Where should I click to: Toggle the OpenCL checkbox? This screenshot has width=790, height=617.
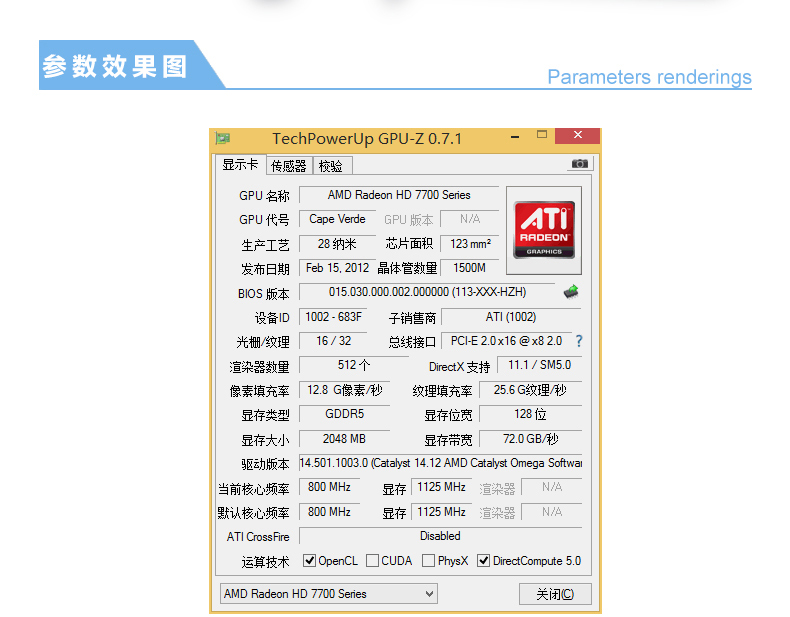pos(309,561)
